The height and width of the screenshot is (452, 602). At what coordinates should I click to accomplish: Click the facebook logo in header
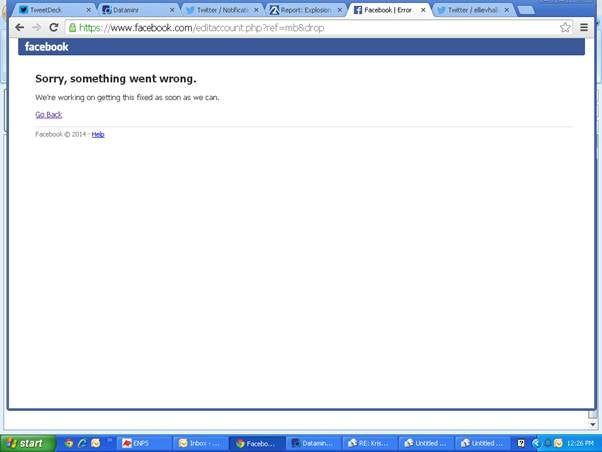[46, 47]
